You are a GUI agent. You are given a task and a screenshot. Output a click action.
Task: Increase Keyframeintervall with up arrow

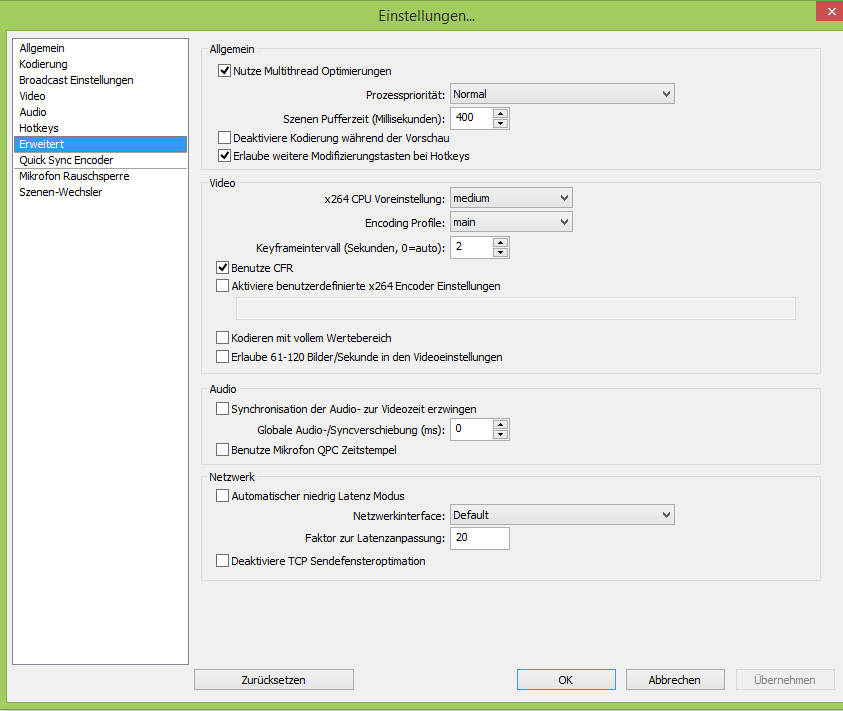501,243
